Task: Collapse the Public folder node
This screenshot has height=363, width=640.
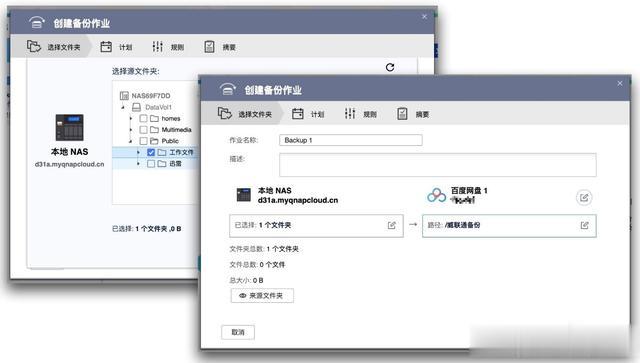Action: (131, 141)
